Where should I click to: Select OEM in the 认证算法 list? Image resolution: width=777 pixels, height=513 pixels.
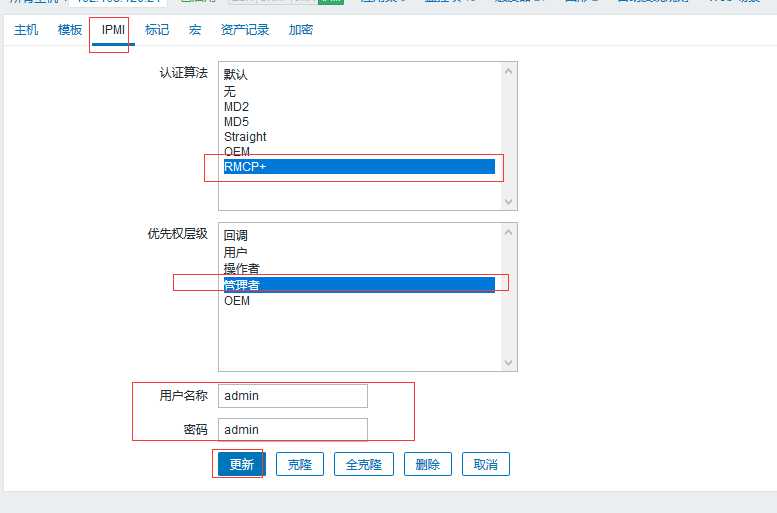point(359,151)
